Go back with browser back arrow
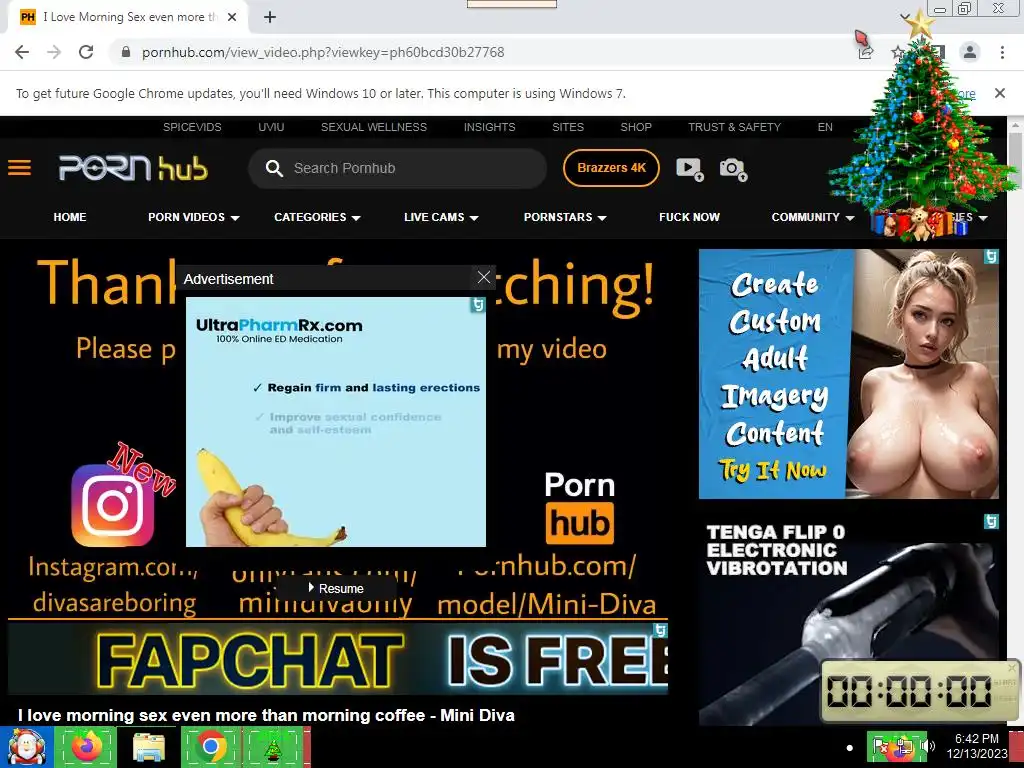Image resolution: width=1024 pixels, height=768 pixels. [x=22, y=52]
